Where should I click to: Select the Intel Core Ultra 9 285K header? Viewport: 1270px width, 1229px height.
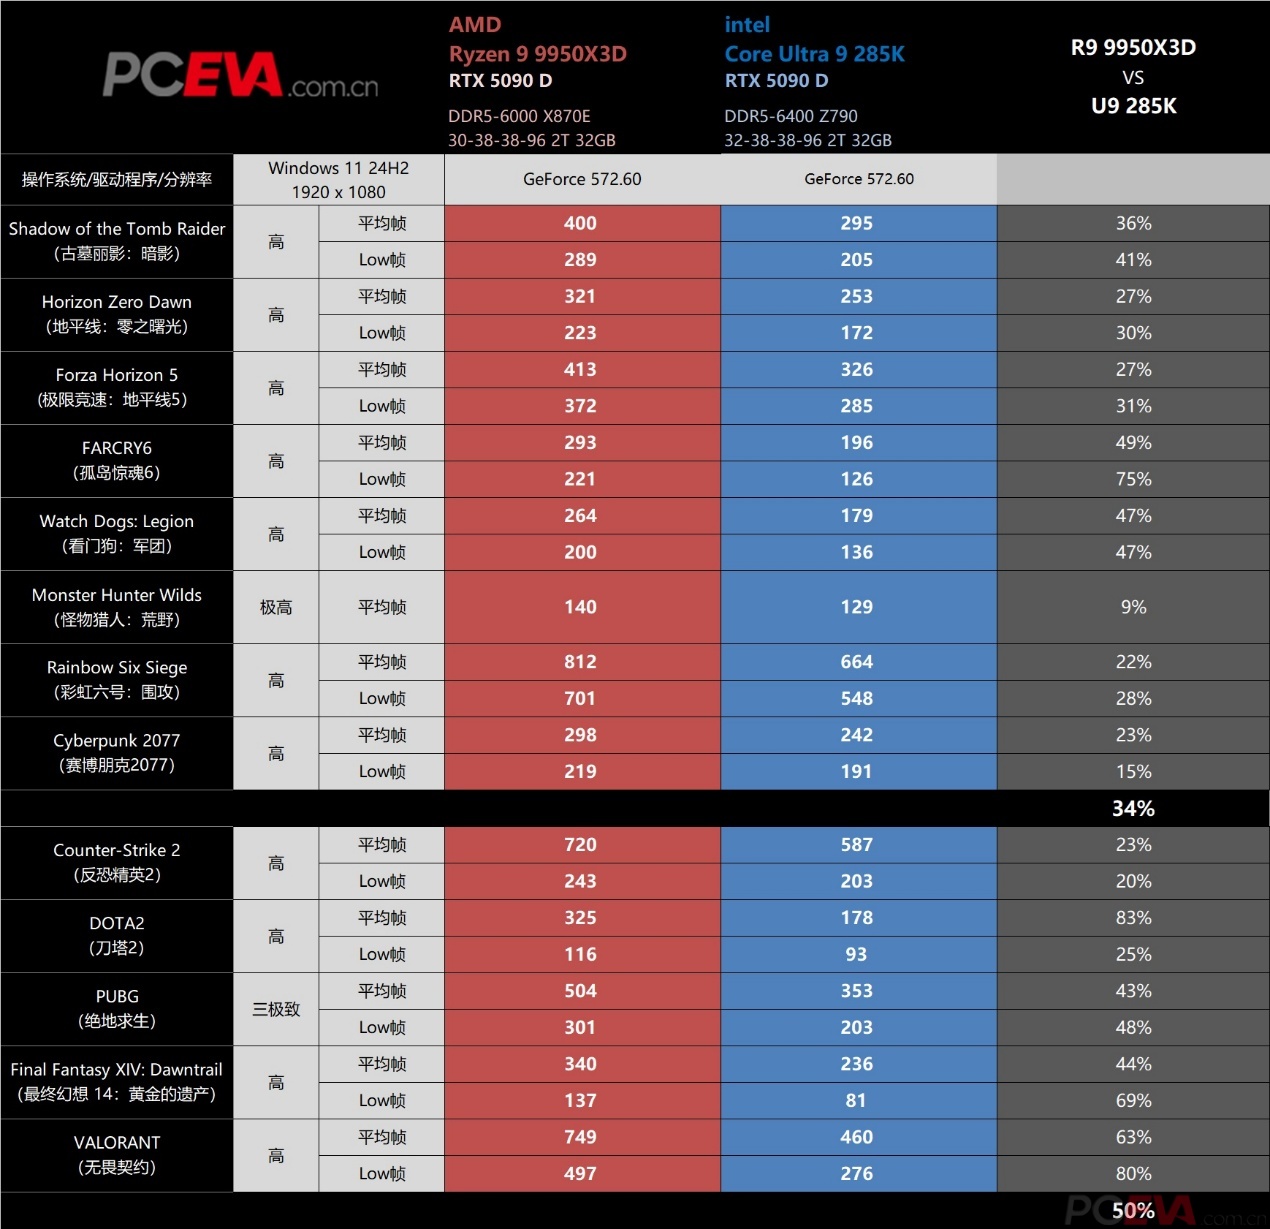(814, 40)
